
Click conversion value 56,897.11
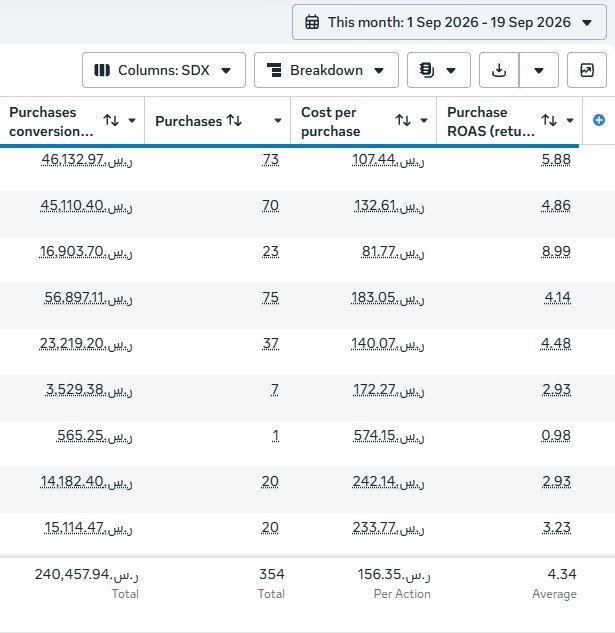[88, 298]
